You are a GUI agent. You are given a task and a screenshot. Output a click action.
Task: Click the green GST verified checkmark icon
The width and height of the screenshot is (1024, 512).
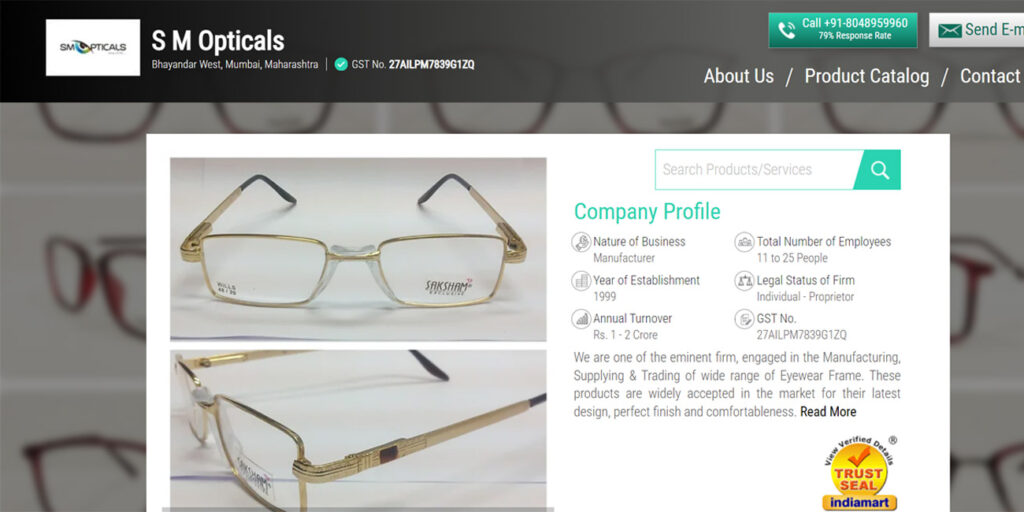click(x=341, y=64)
